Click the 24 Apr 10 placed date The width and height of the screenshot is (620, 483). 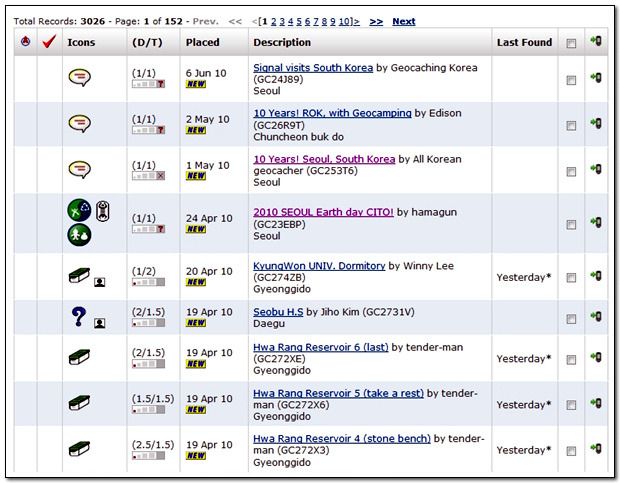click(209, 218)
